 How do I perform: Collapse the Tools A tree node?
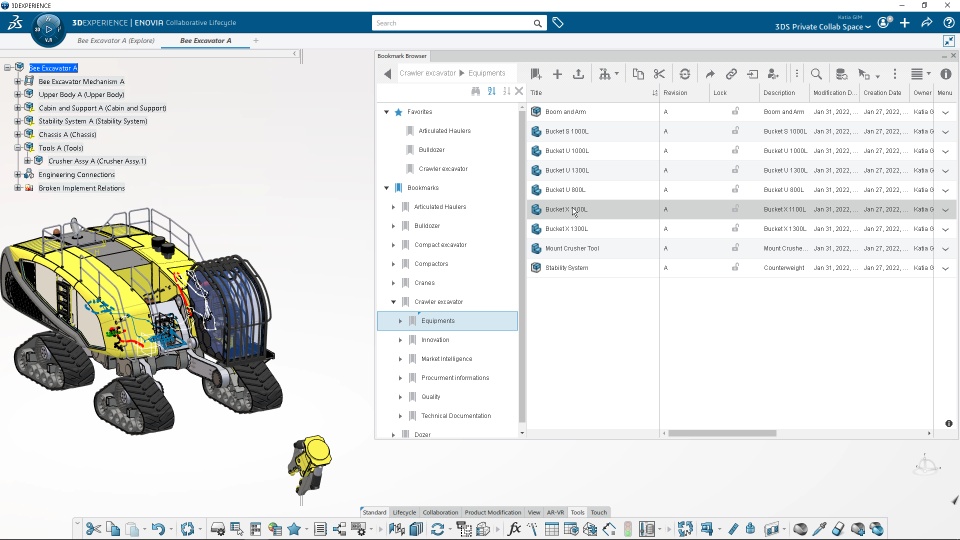[x=18, y=148]
